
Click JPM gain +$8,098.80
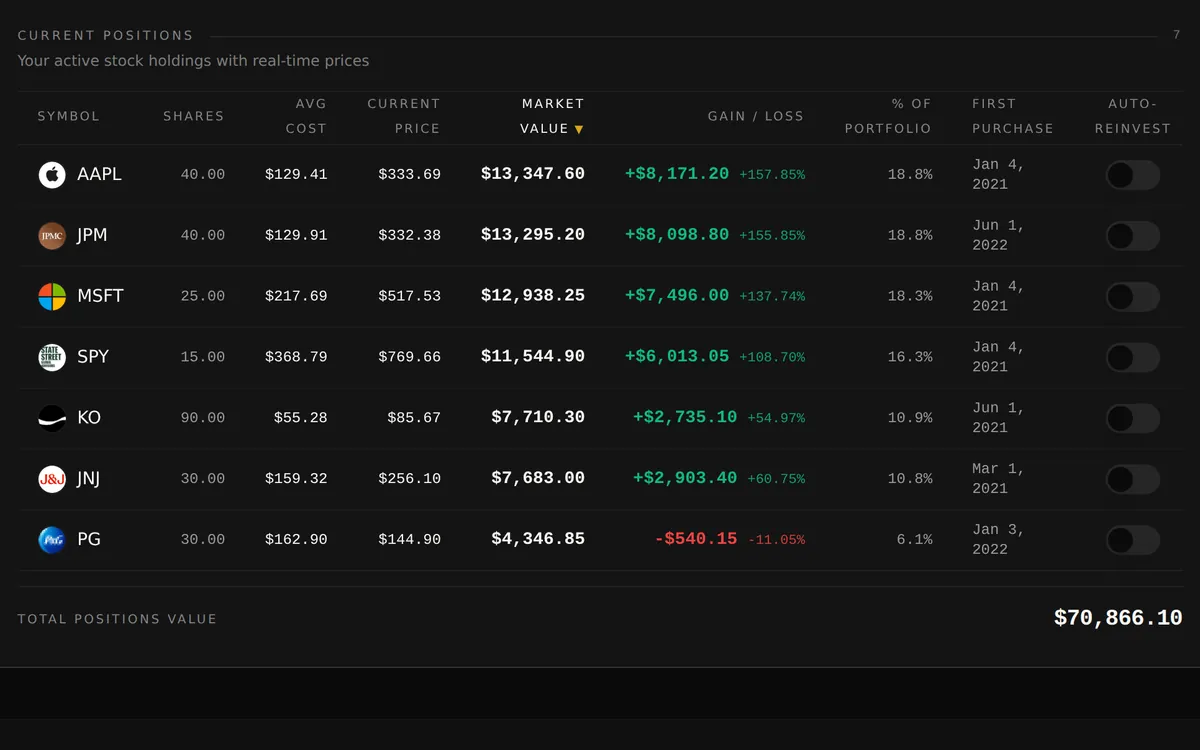pyautogui.click(x=677, y=235)
